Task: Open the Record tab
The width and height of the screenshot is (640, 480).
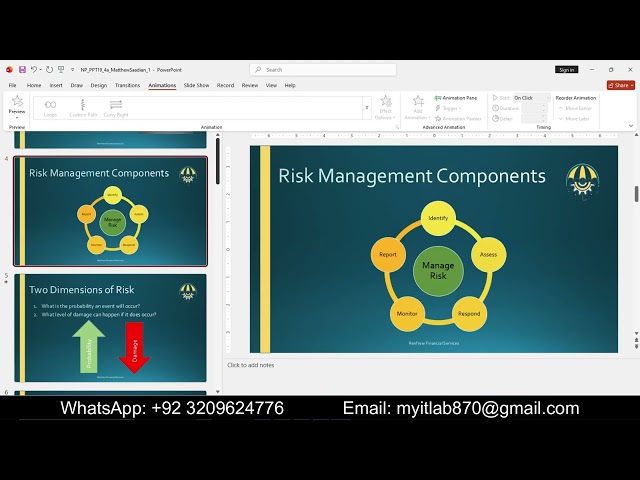Action: [225, 85]
